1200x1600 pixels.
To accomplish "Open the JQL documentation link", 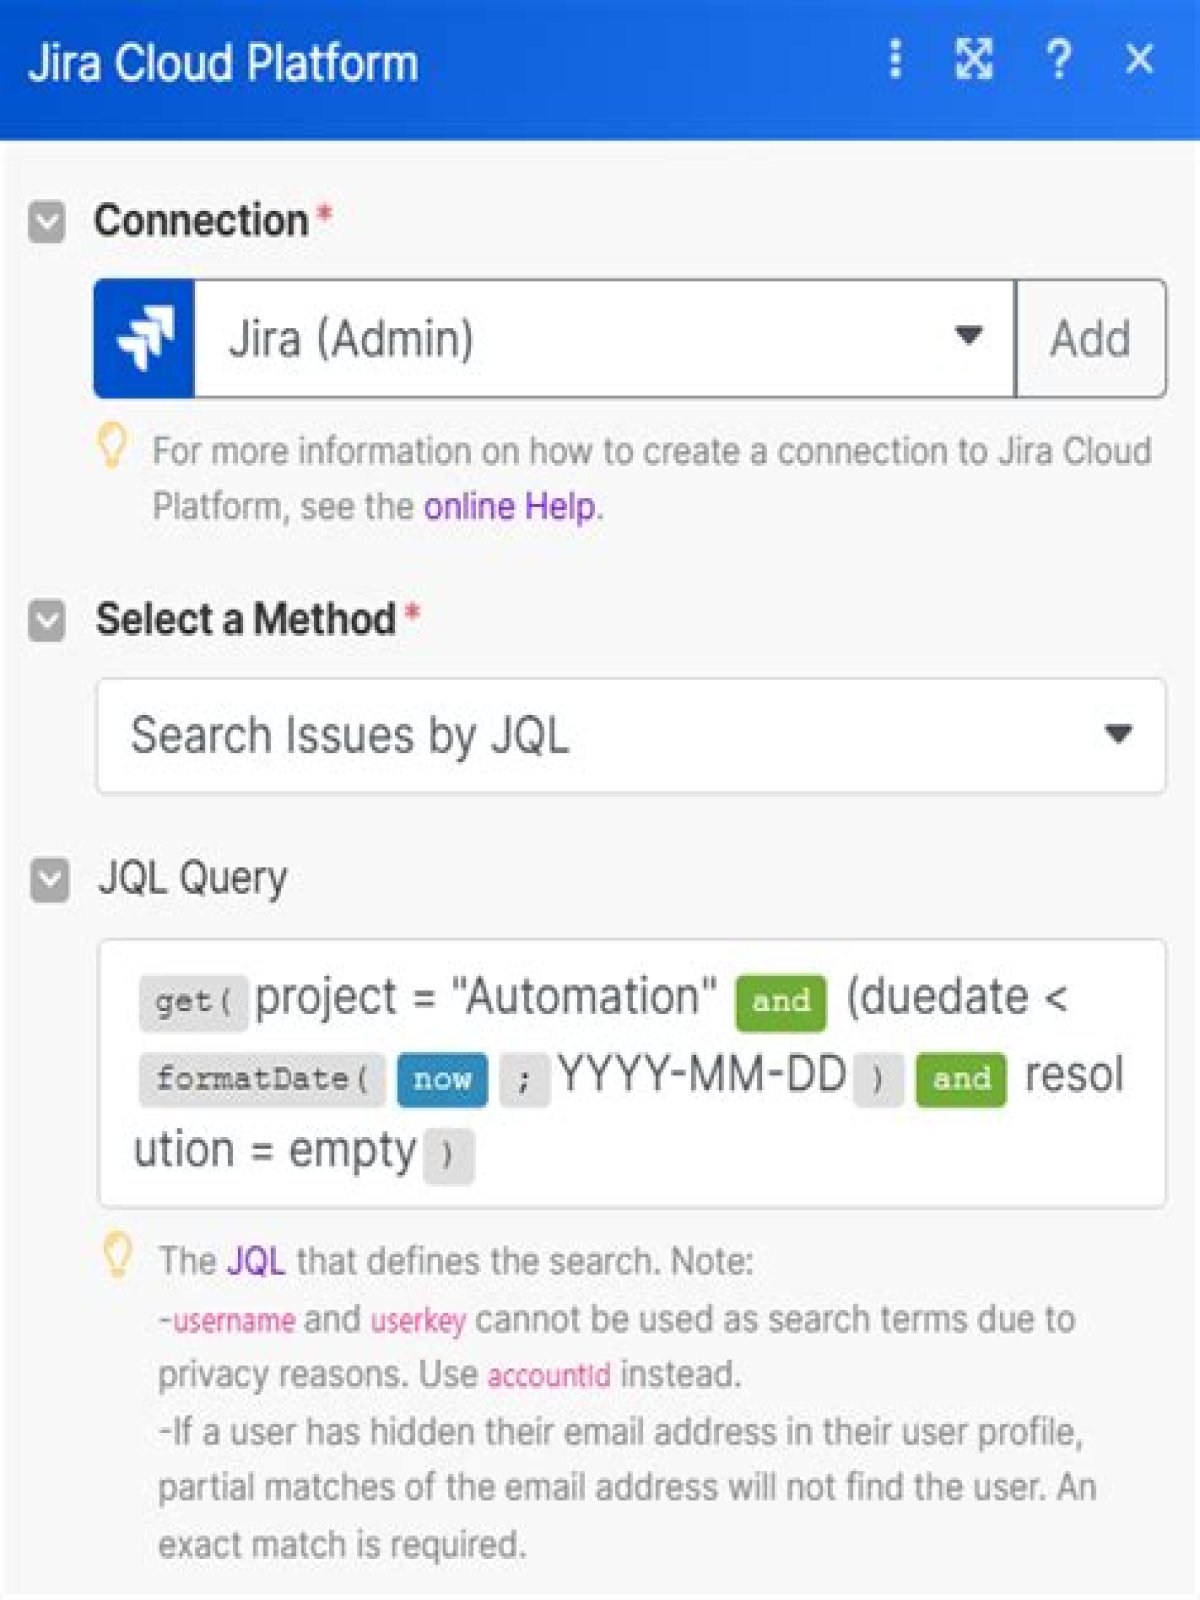I will [256, 1261].
